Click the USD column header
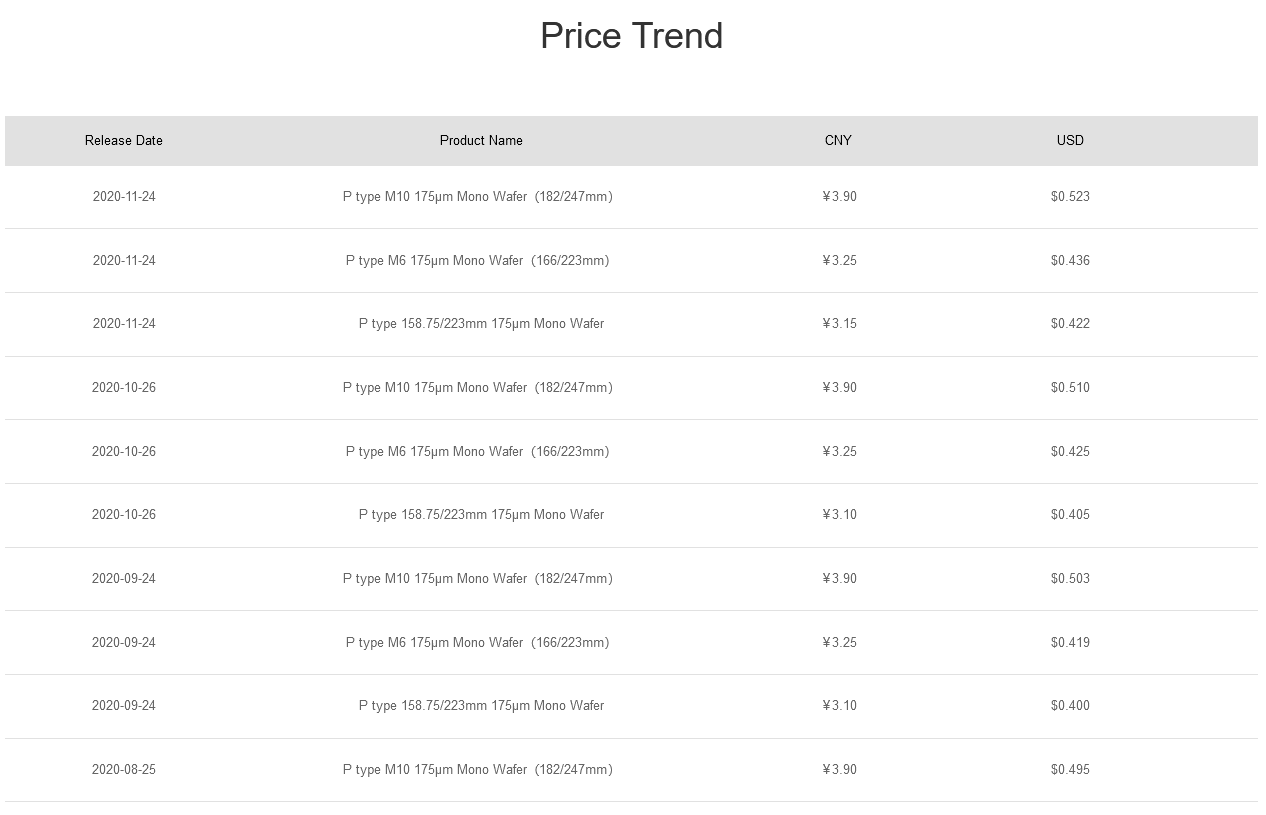Screen dimensions: 1266x815 pos(1070,141)
